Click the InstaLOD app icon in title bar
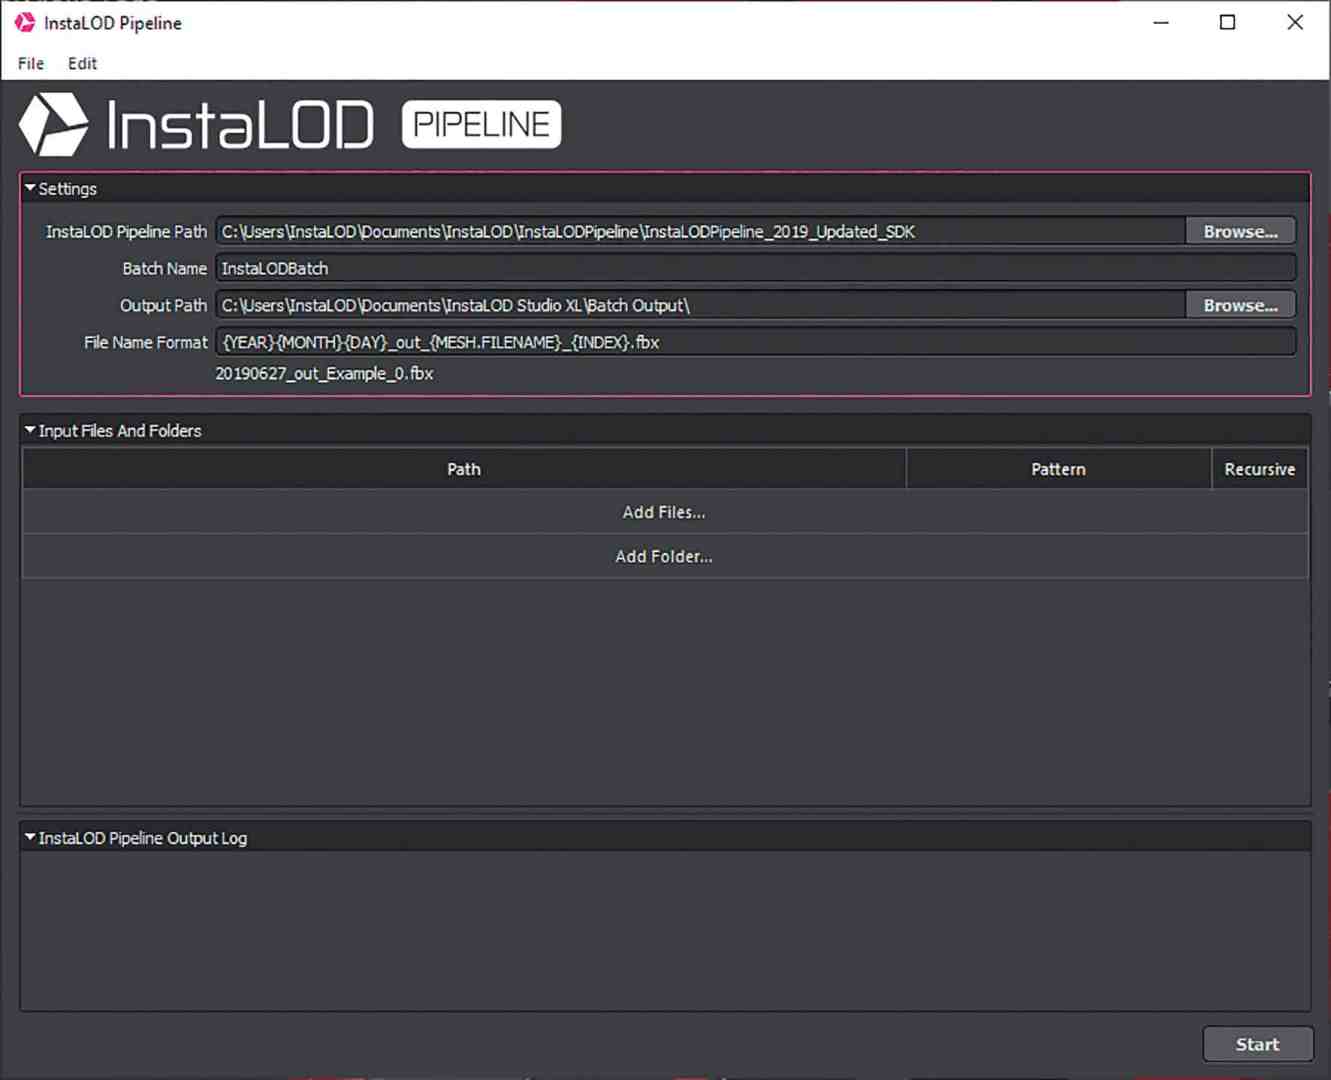This screenshot has width=1331, height=1080. 25,22
